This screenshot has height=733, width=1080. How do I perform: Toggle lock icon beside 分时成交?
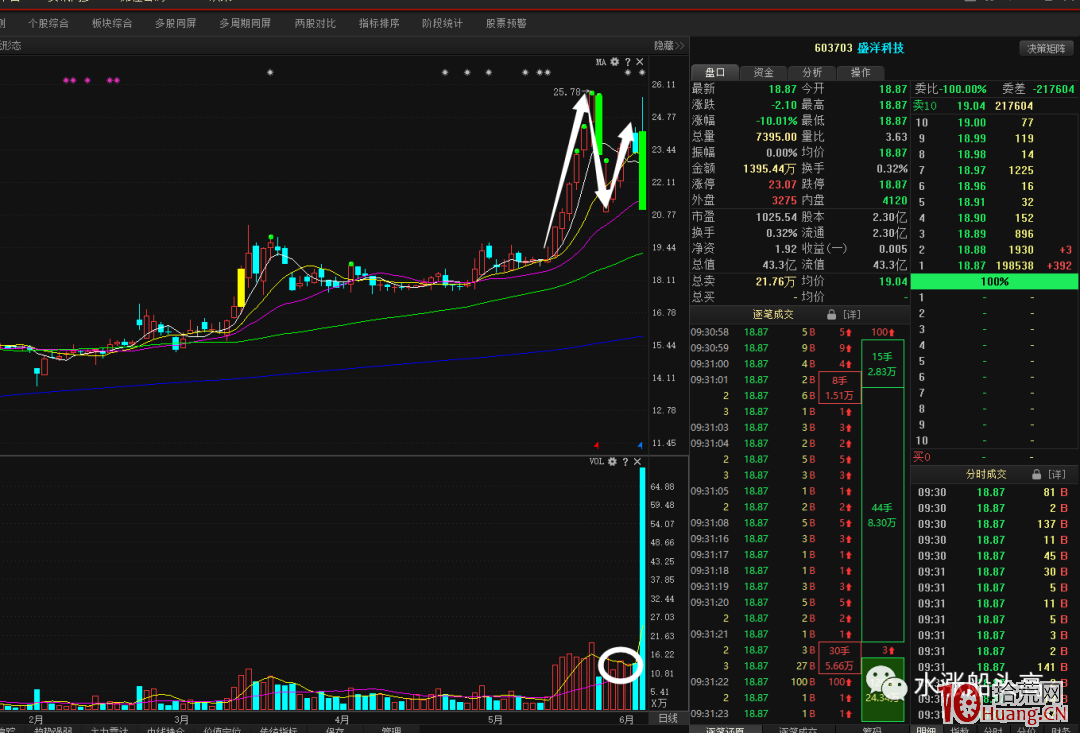pyautogui.click(x=1037, y=474)
